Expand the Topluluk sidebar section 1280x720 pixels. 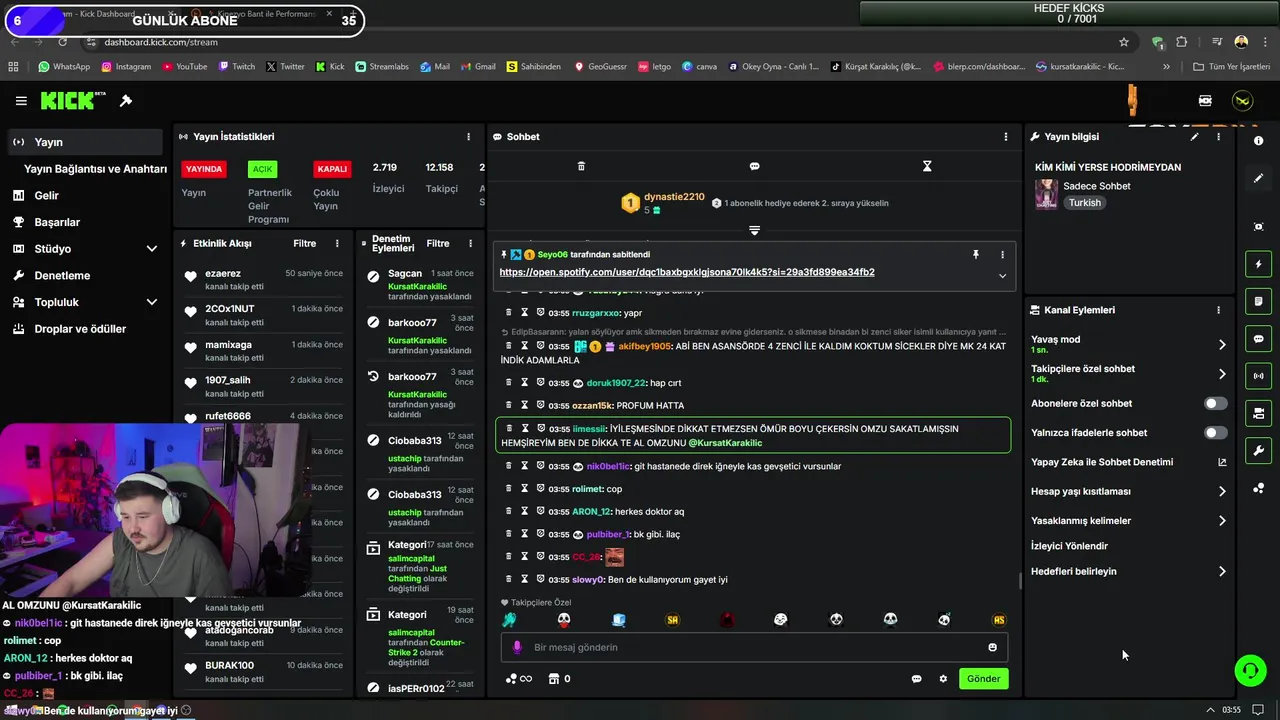(152, 302)
